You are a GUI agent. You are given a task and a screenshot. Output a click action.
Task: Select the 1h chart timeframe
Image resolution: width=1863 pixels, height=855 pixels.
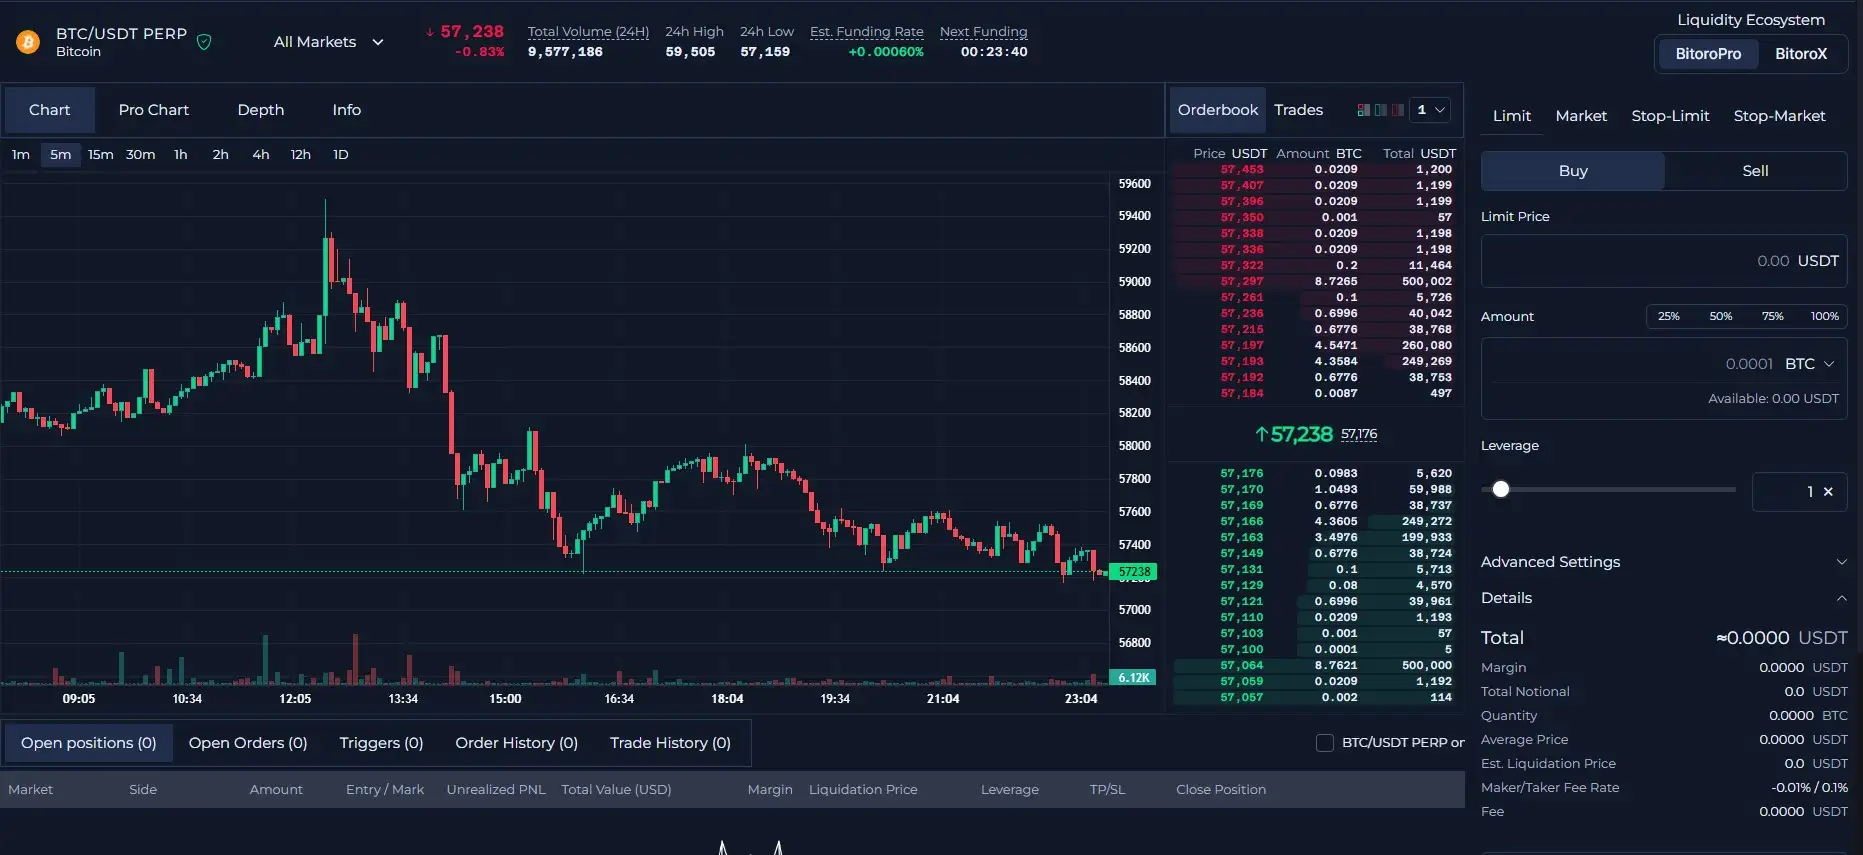click(180, 155)
